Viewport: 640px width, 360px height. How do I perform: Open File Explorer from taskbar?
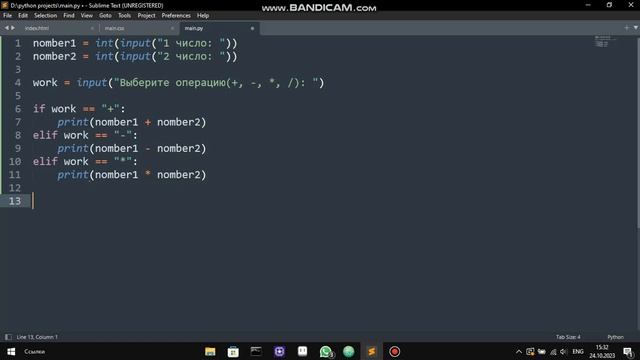pyautogui.click(x=210, y=351)
